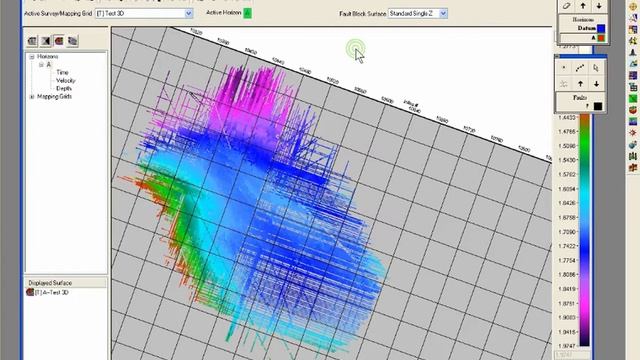
Task: Collapse the Horizons tree node
Action: 32,57
